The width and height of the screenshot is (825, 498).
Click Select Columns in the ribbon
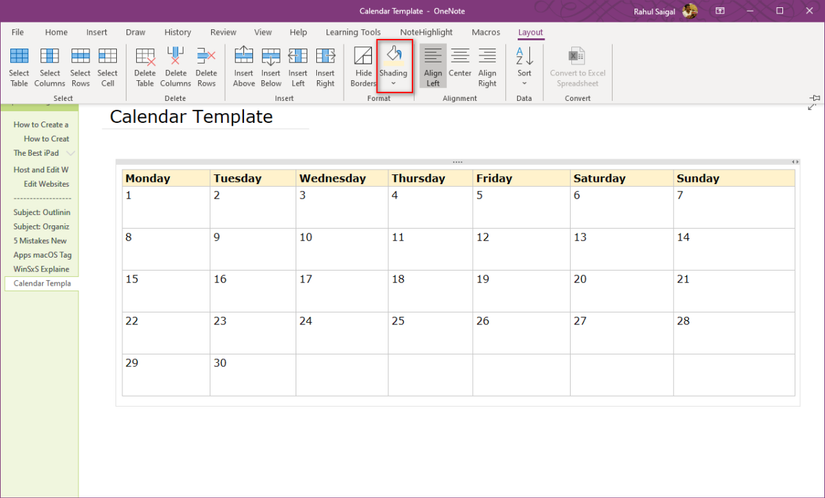click(x=49, y=67)
